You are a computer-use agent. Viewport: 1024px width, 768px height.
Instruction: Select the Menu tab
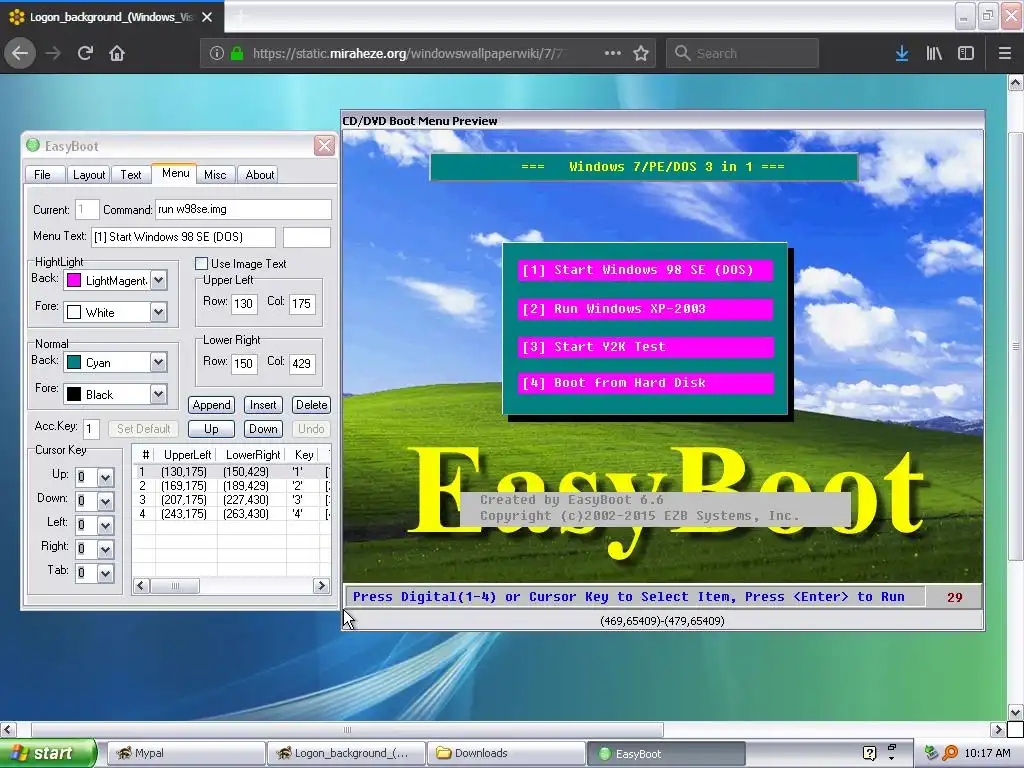click(x=175, y=173)
